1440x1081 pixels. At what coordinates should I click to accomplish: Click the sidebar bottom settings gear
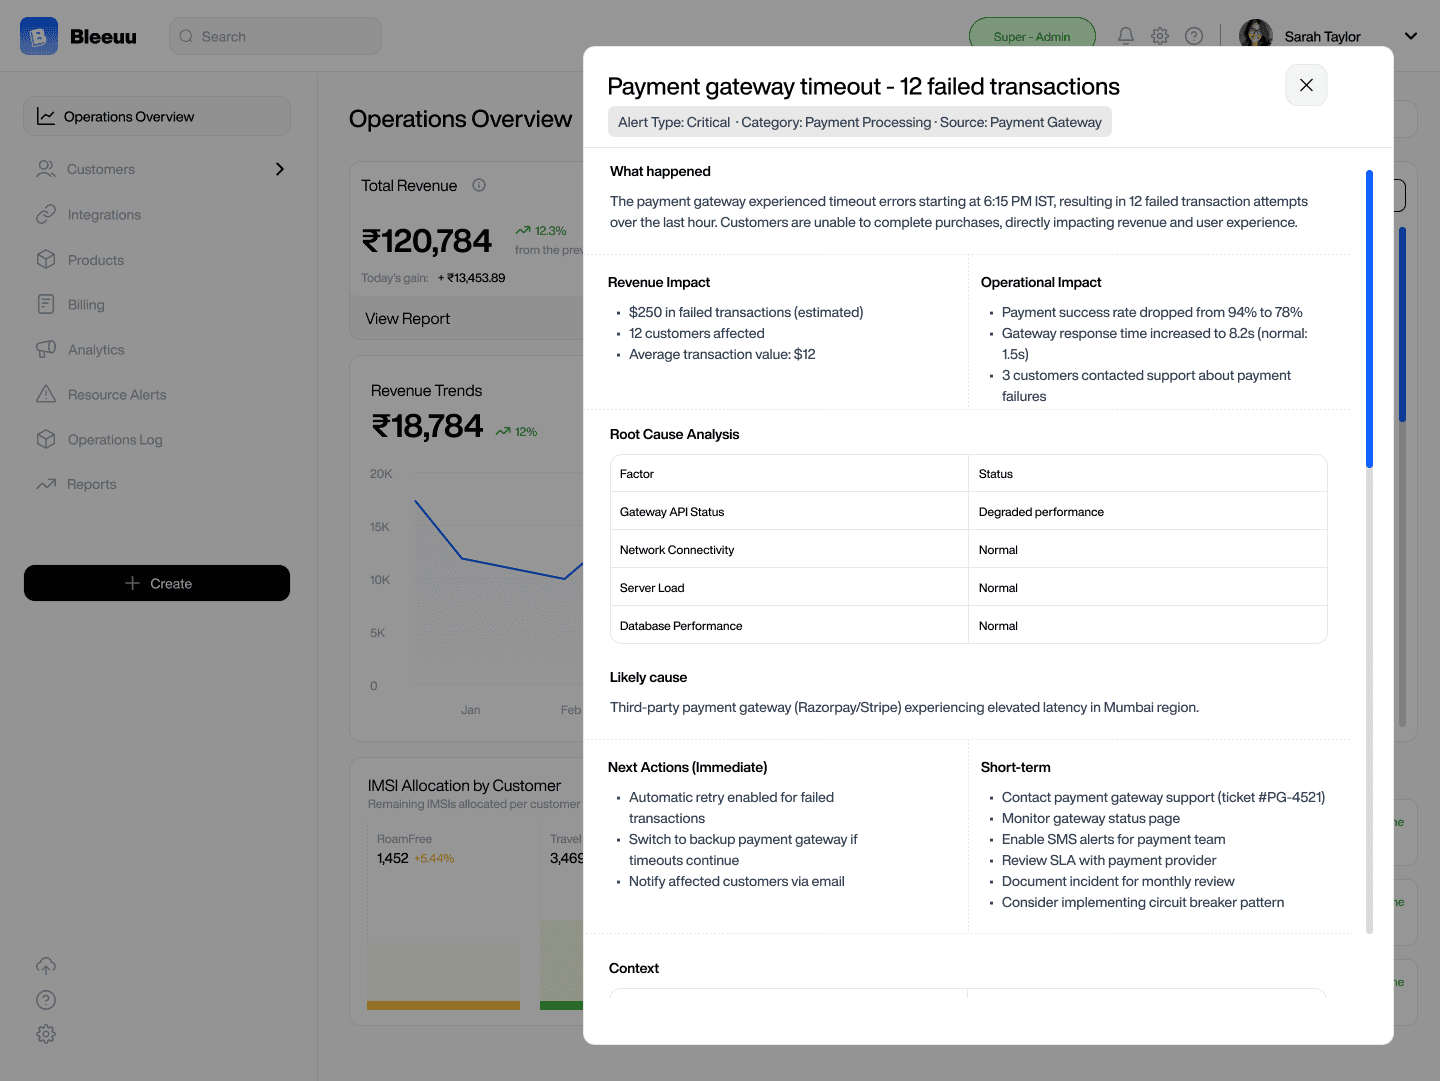pos(46,1034)
